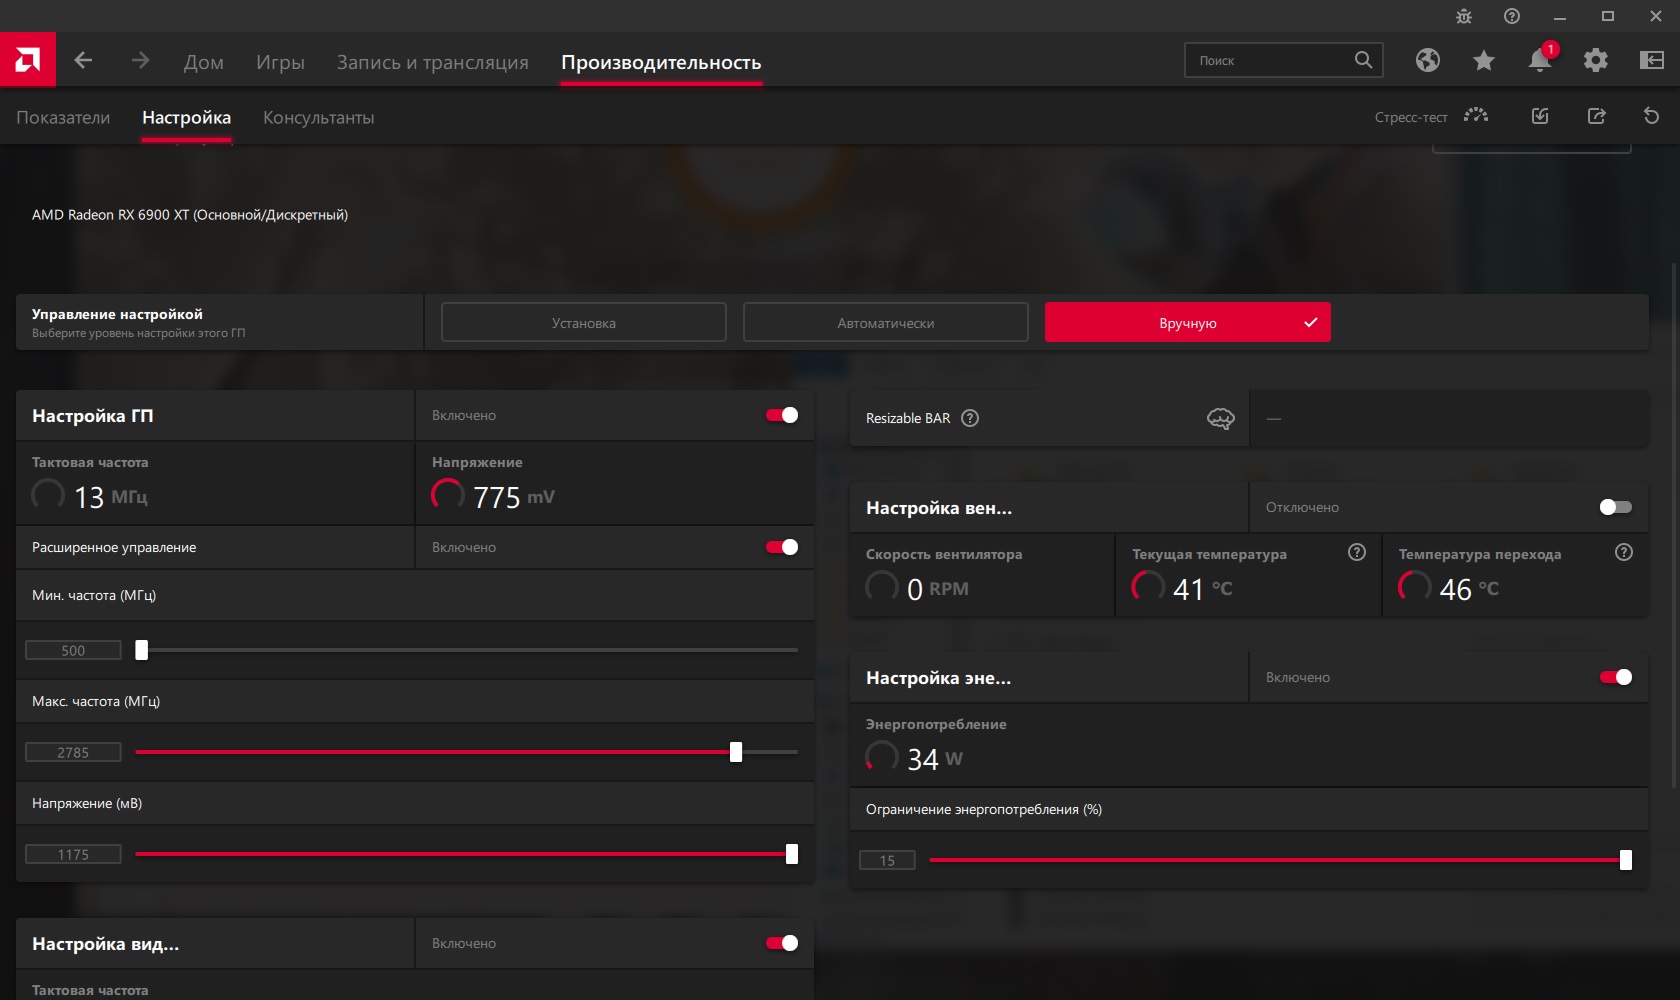Open notifications bell icon
Screen dimensions: 1680x1000
(1540, 60)
